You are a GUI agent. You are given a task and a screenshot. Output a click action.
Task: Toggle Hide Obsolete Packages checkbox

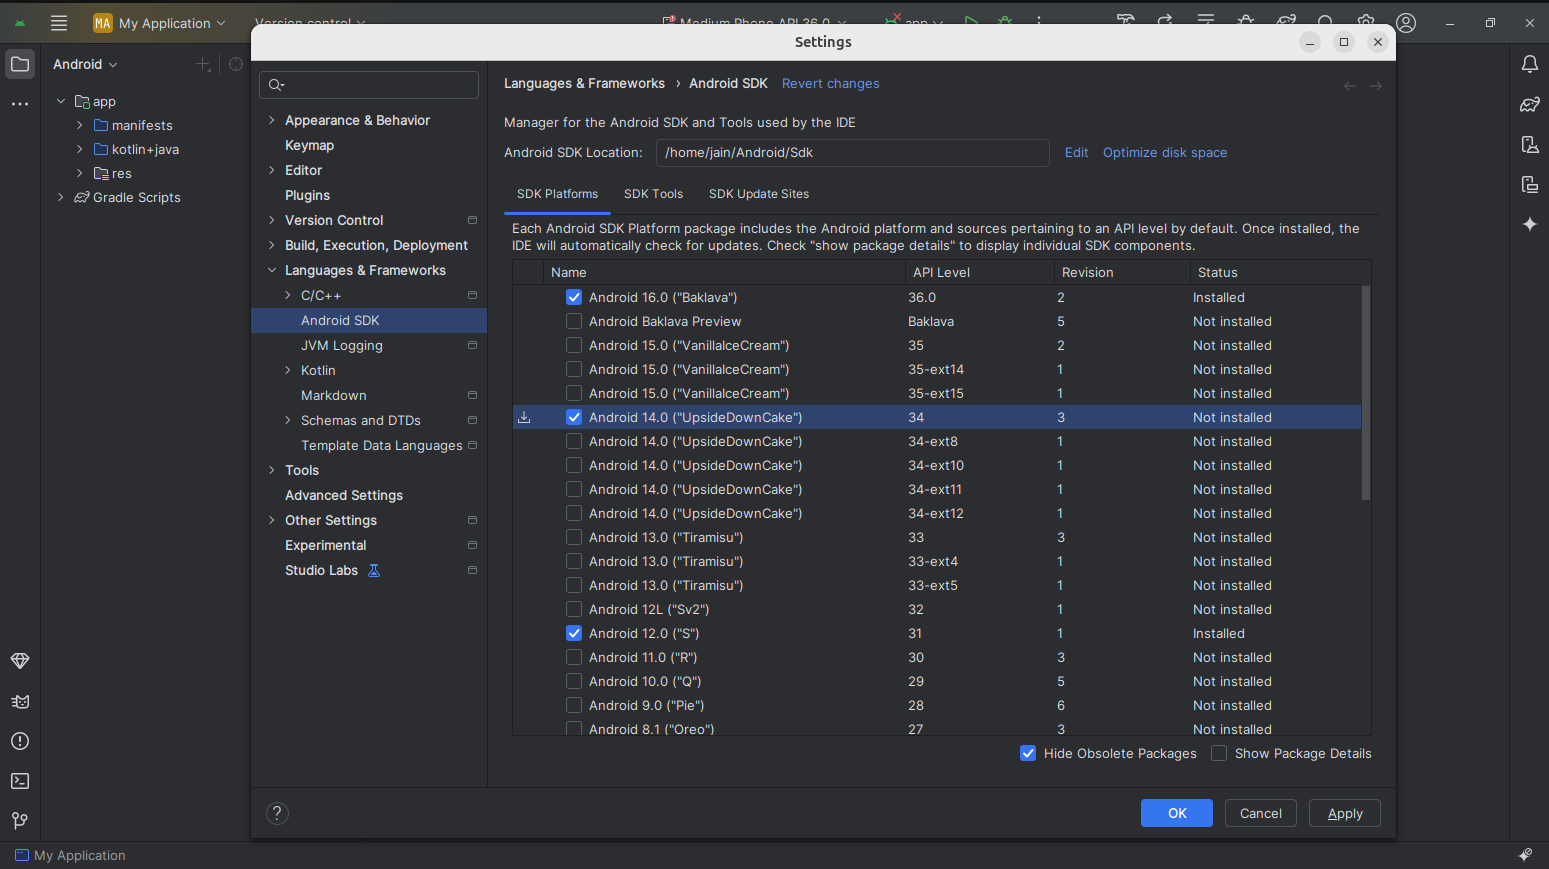(x=1028, y=753)
